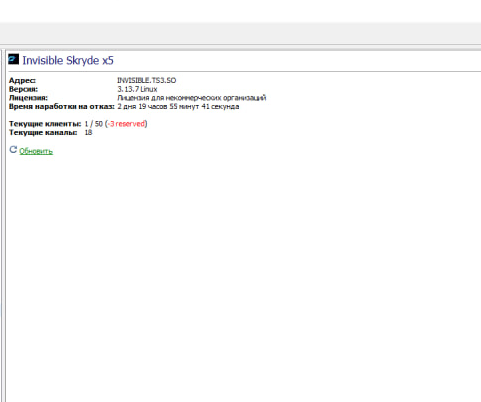The height and width of the screenshot is (402, 481).
Task: Click the refresh arrow icon beside Обновить
Action: pos(13,150)
